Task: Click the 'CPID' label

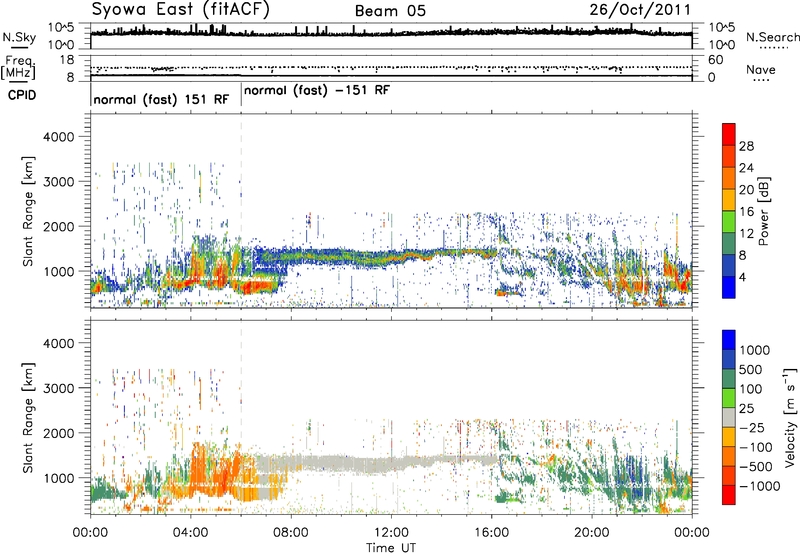Action: (22, 95)
